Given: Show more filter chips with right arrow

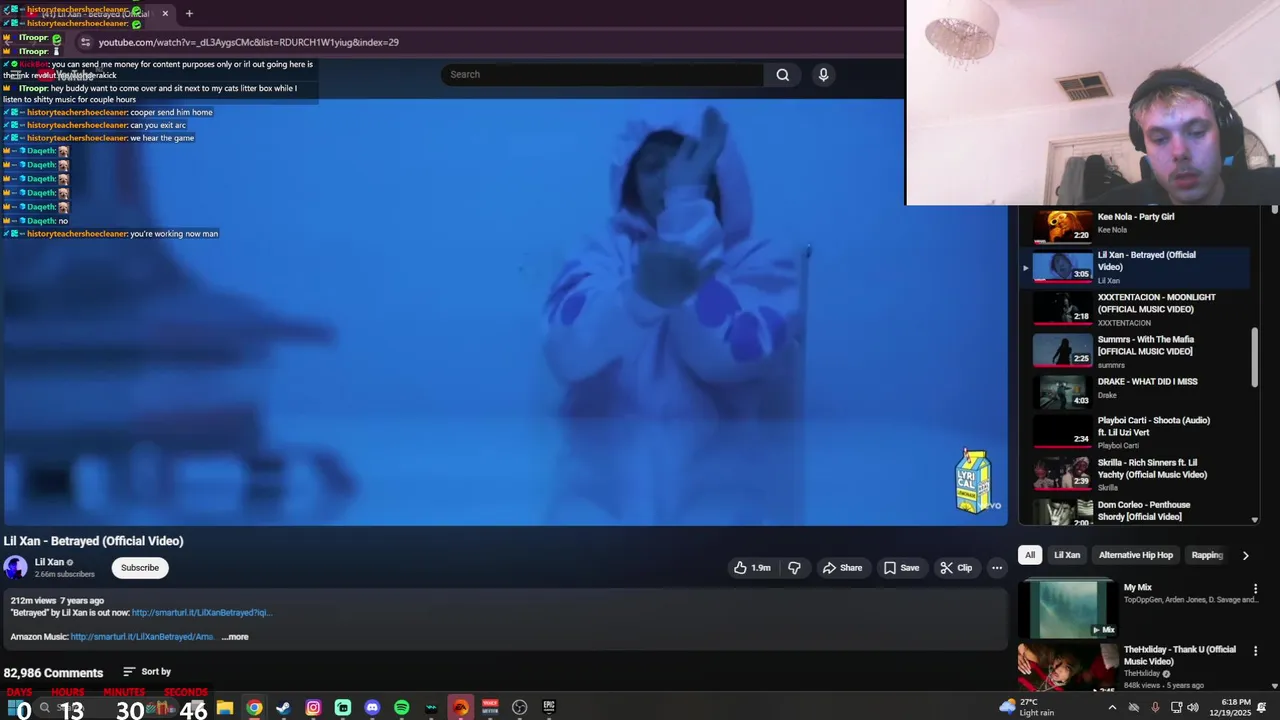Looking at the screenshot, I should click(x=1245, y=555).
